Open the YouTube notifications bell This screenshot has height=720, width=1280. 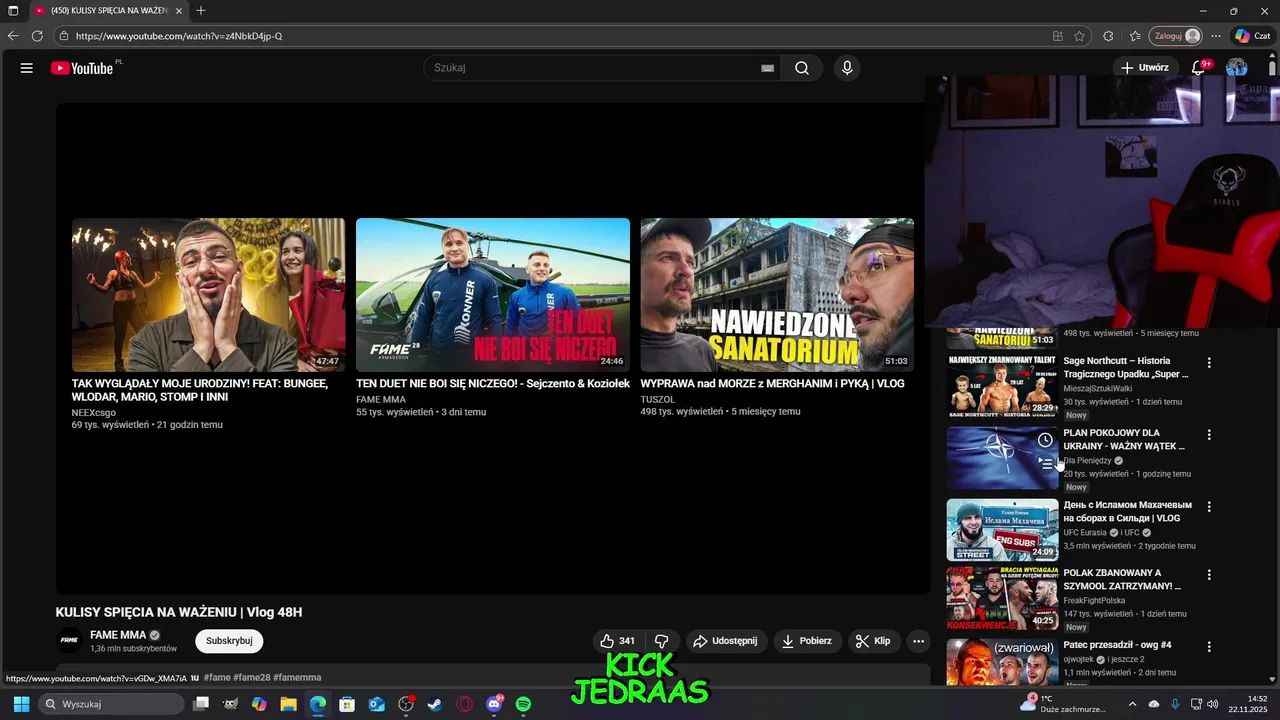(x=1198, y=68)
